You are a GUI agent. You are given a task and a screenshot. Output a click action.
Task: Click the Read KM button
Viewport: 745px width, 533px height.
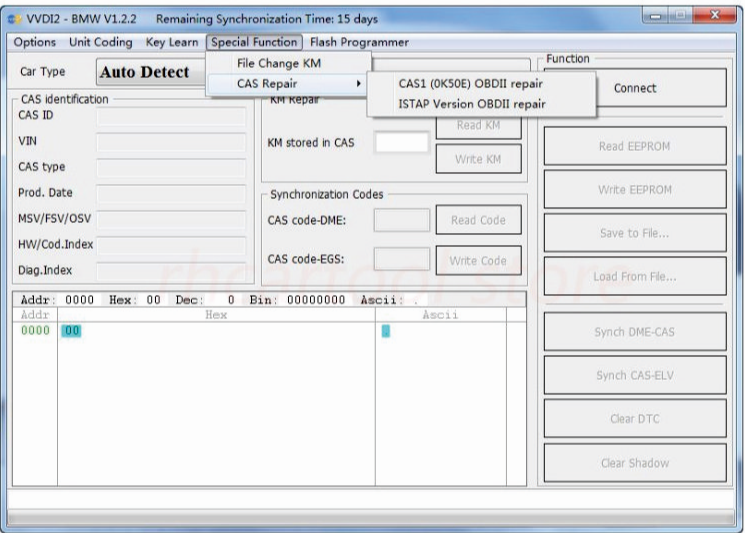point(478,126)
